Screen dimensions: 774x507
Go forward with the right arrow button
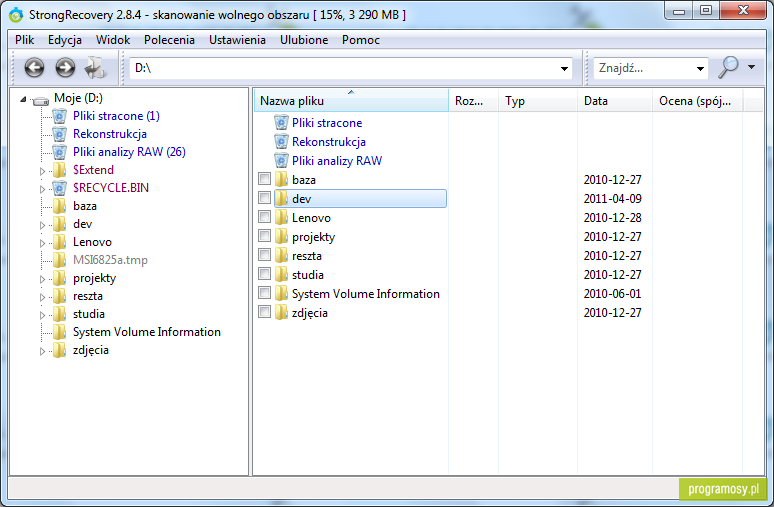65,68
